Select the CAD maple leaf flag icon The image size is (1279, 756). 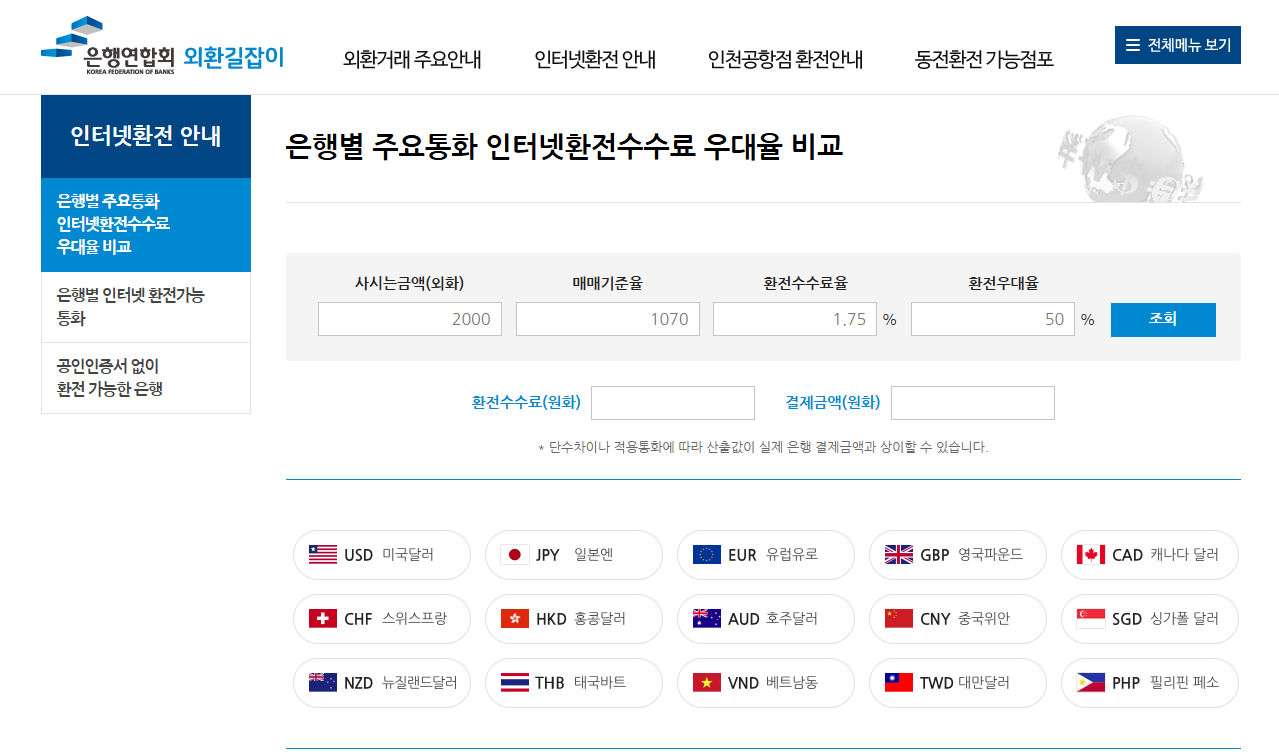(x=1091, y=555)
